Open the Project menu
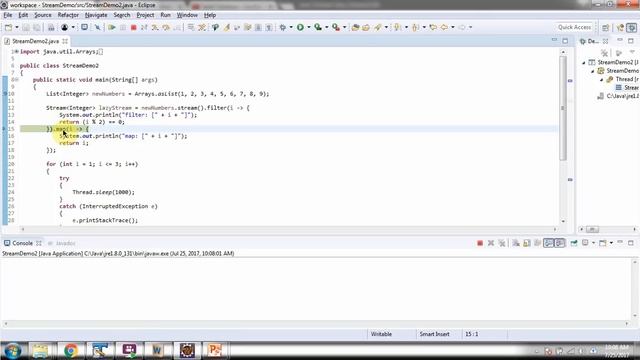The image size is (640, 360). click(x=145, y=15)
